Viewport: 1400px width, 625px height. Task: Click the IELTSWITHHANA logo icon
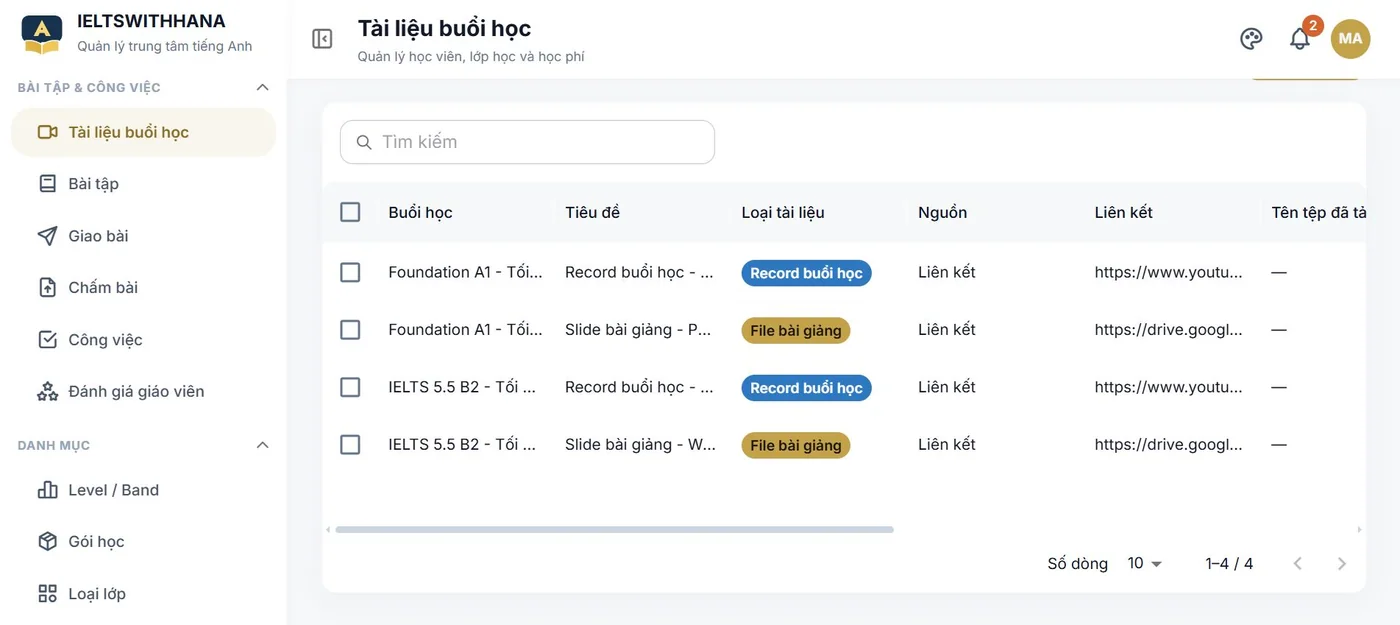pos(42,34)
